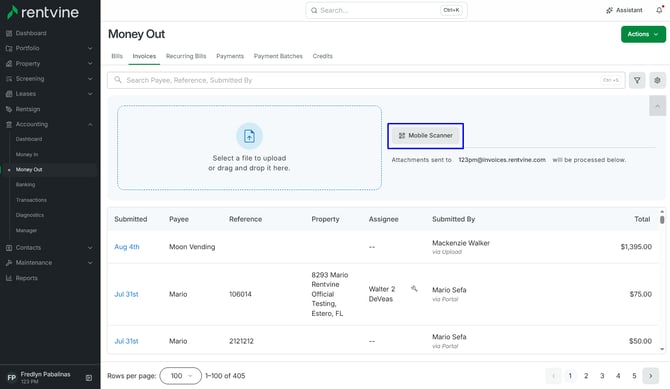Collapse the Accounting section chevron
This screenshot has width=670, height=389.
click(x=90, y=124)
